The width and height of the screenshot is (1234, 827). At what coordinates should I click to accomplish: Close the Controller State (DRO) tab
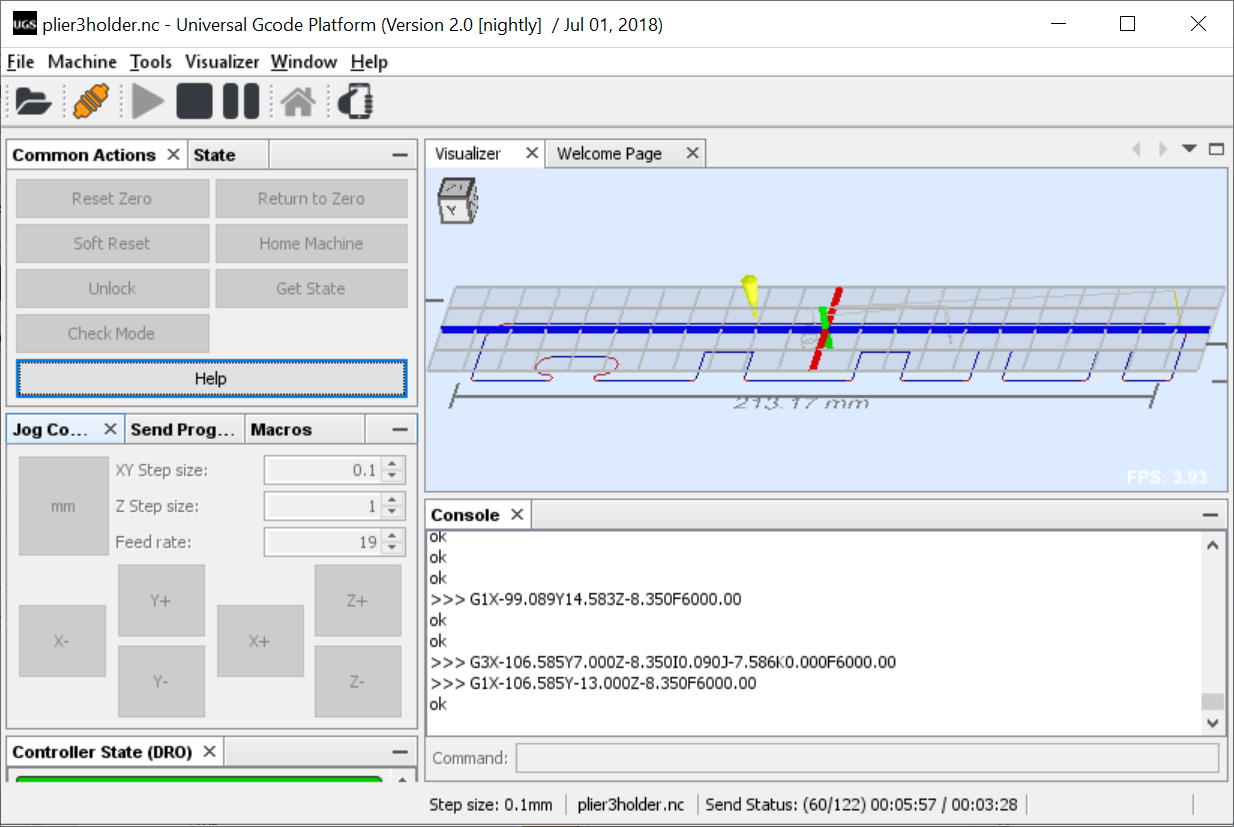click(209, 751)
